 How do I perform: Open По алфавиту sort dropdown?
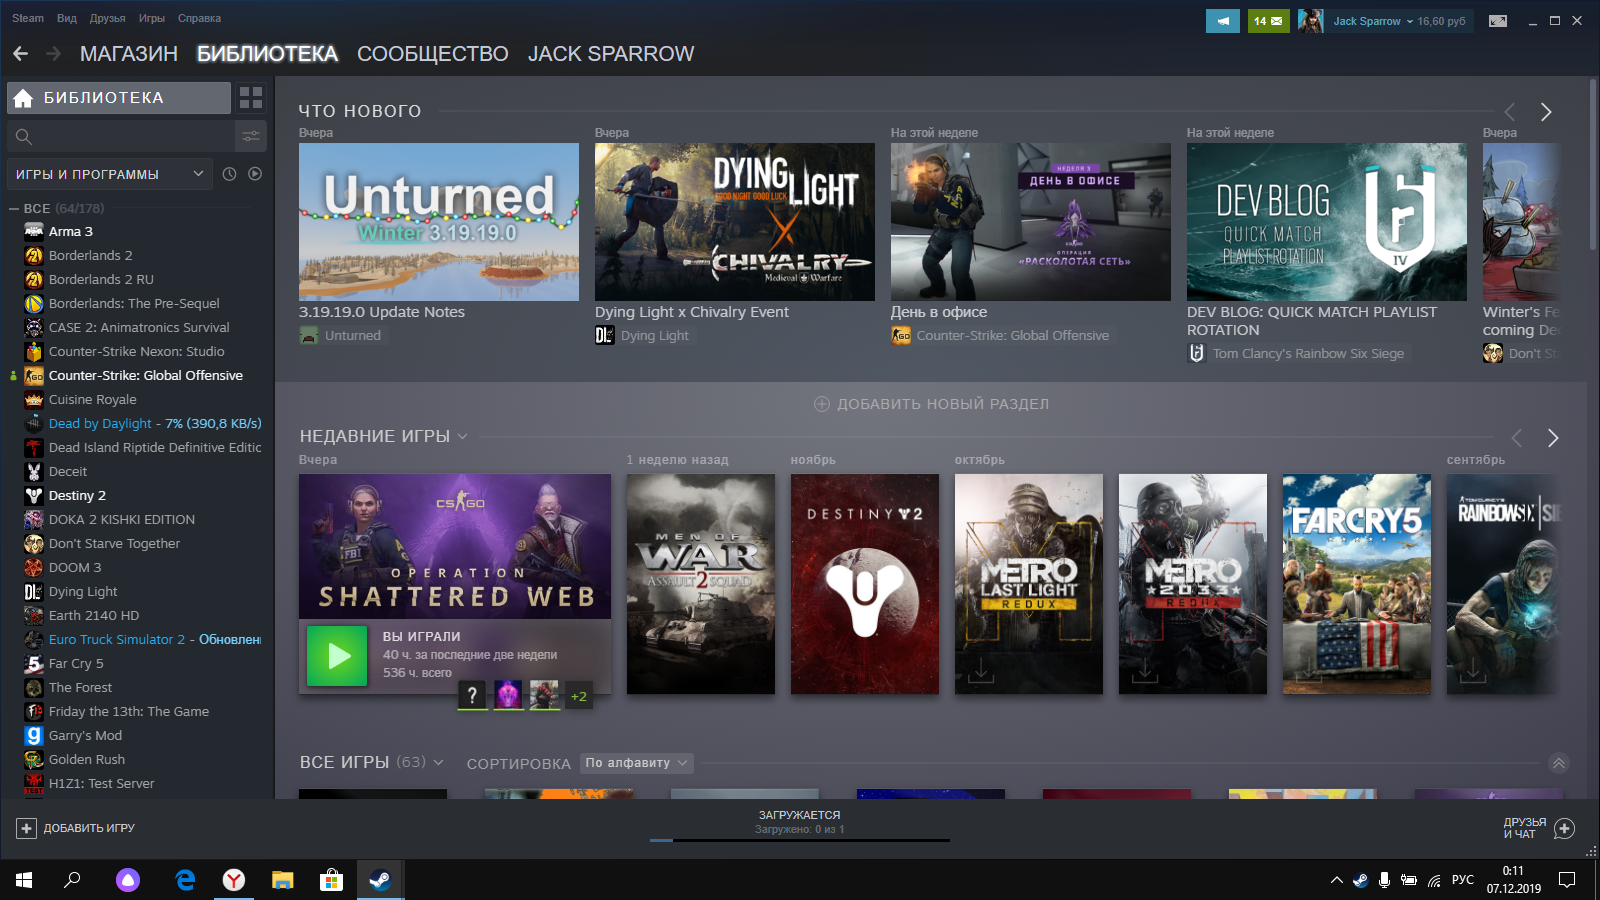tap(637, 763)
